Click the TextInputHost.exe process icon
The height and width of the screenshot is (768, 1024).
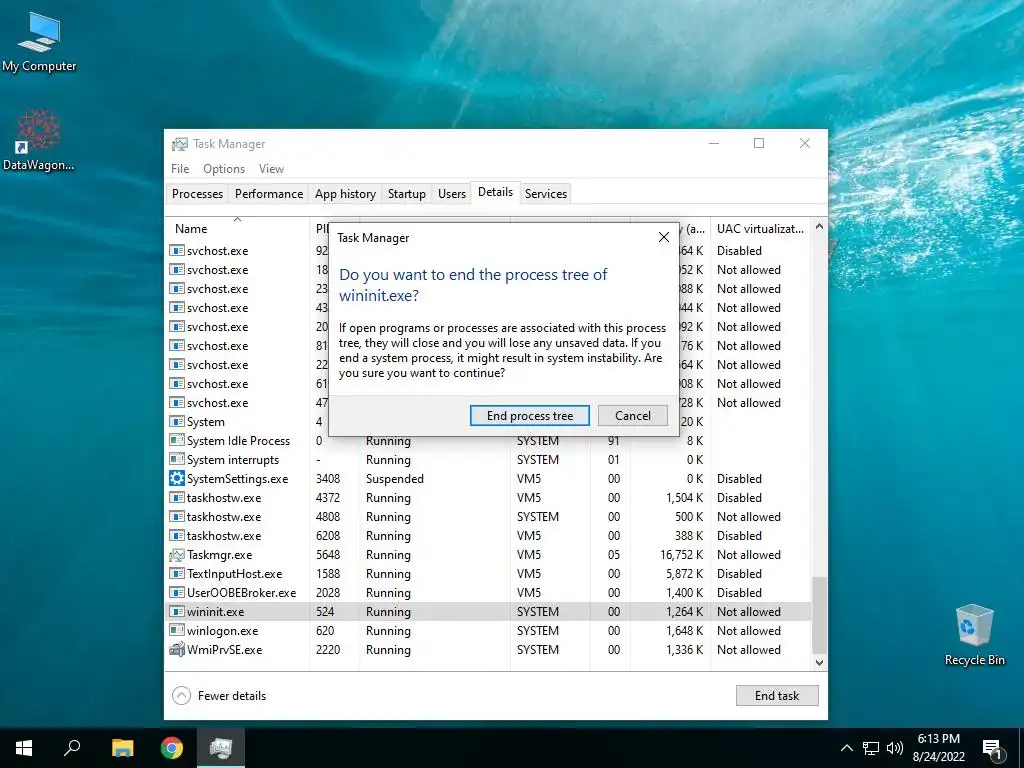pos(176,573)
